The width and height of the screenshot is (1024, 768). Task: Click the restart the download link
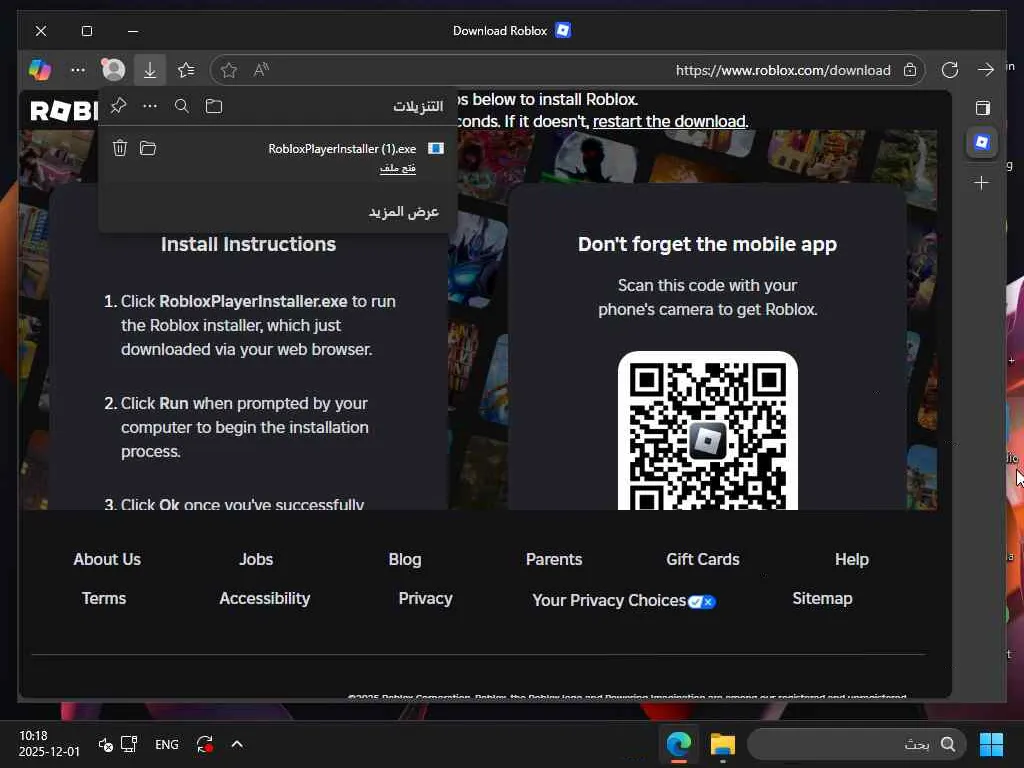tap(670, 121)
